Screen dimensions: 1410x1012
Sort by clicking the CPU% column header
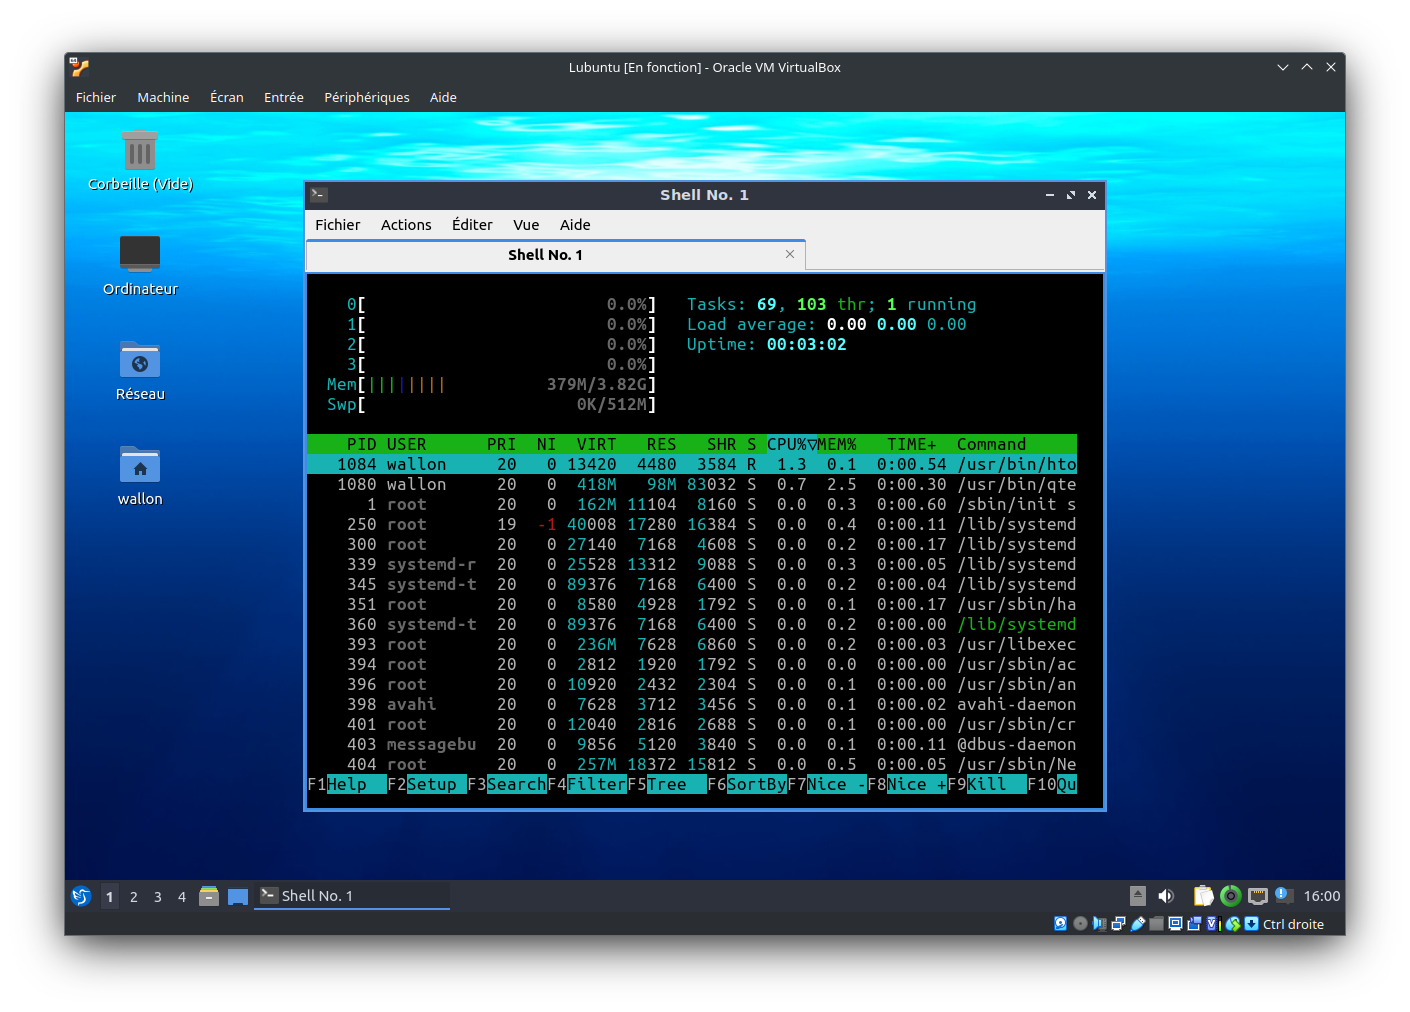[790, 444]
